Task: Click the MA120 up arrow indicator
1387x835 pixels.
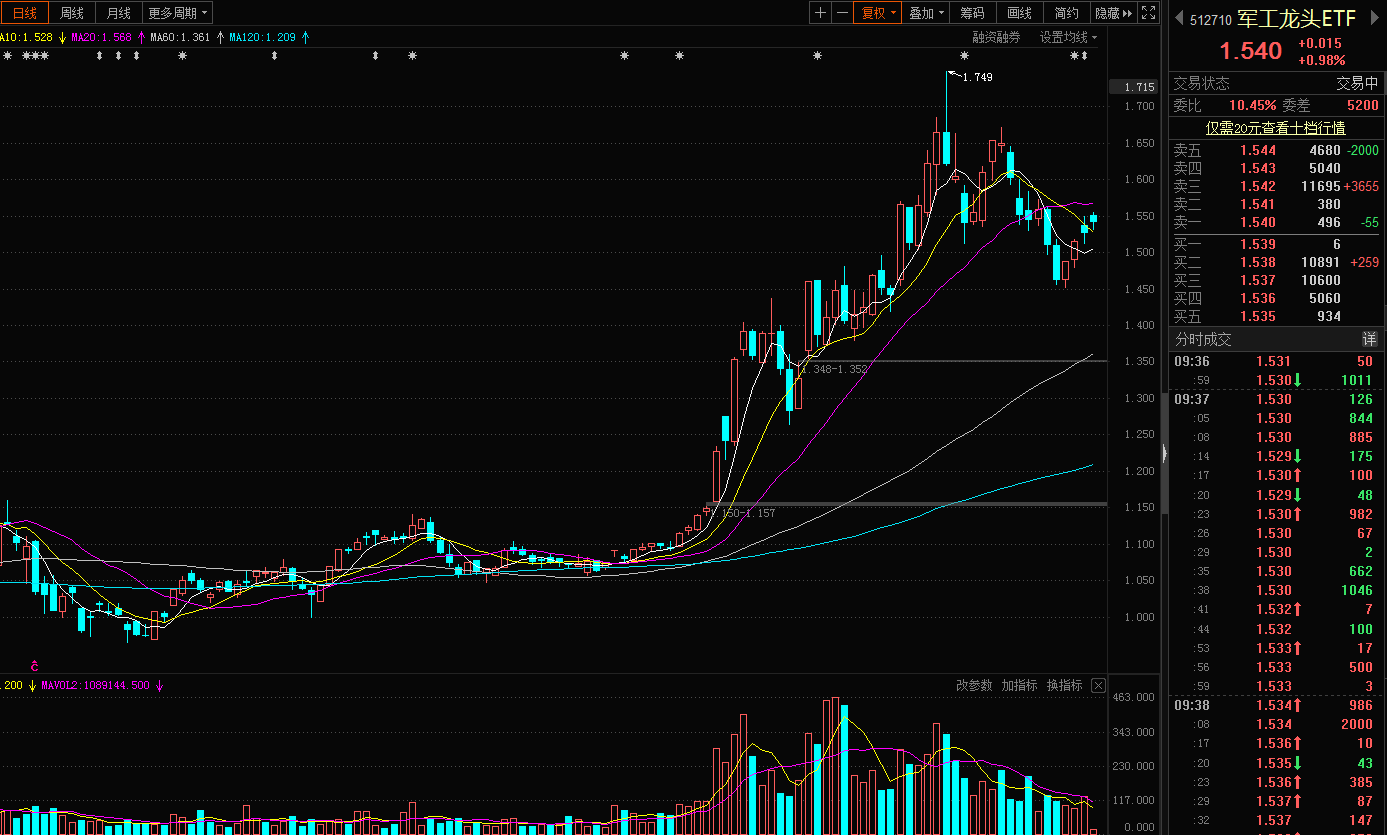Action: 305,37
